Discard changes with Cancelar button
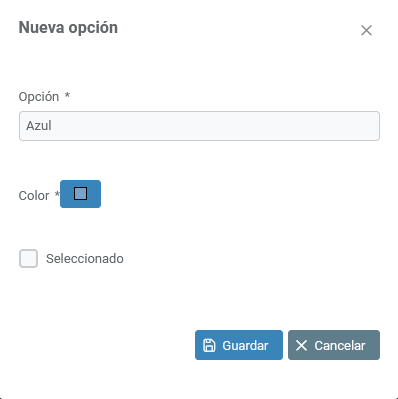The height and width of the screenshot is (399, 398). pos(334,345)
